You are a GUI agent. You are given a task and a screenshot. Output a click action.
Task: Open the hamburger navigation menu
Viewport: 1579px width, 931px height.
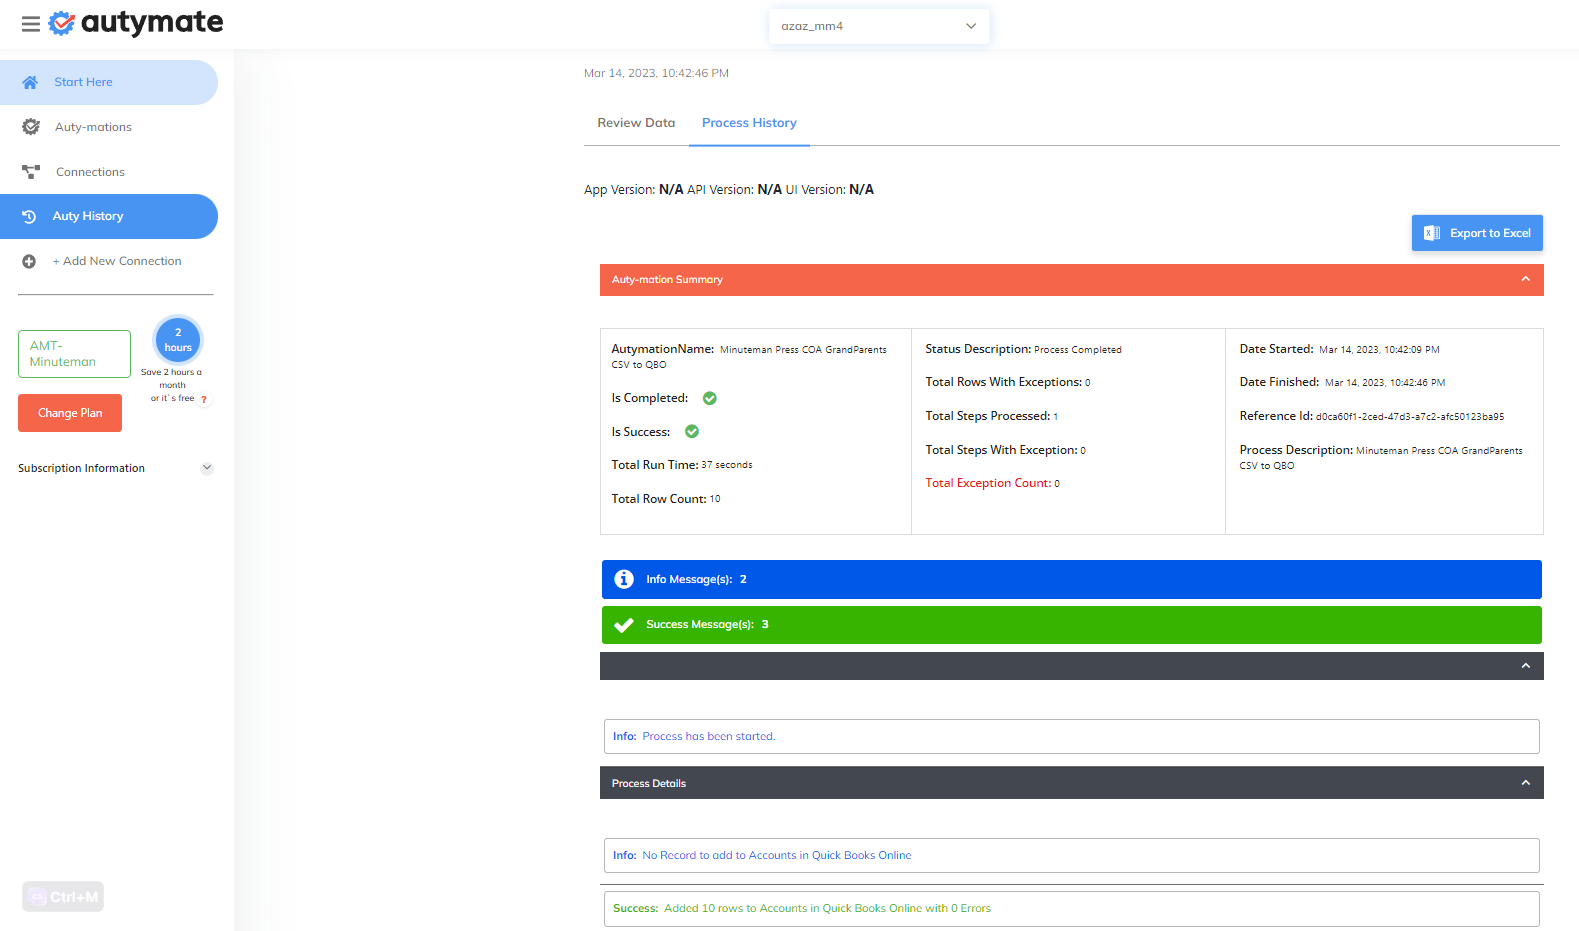coord(31,24)
